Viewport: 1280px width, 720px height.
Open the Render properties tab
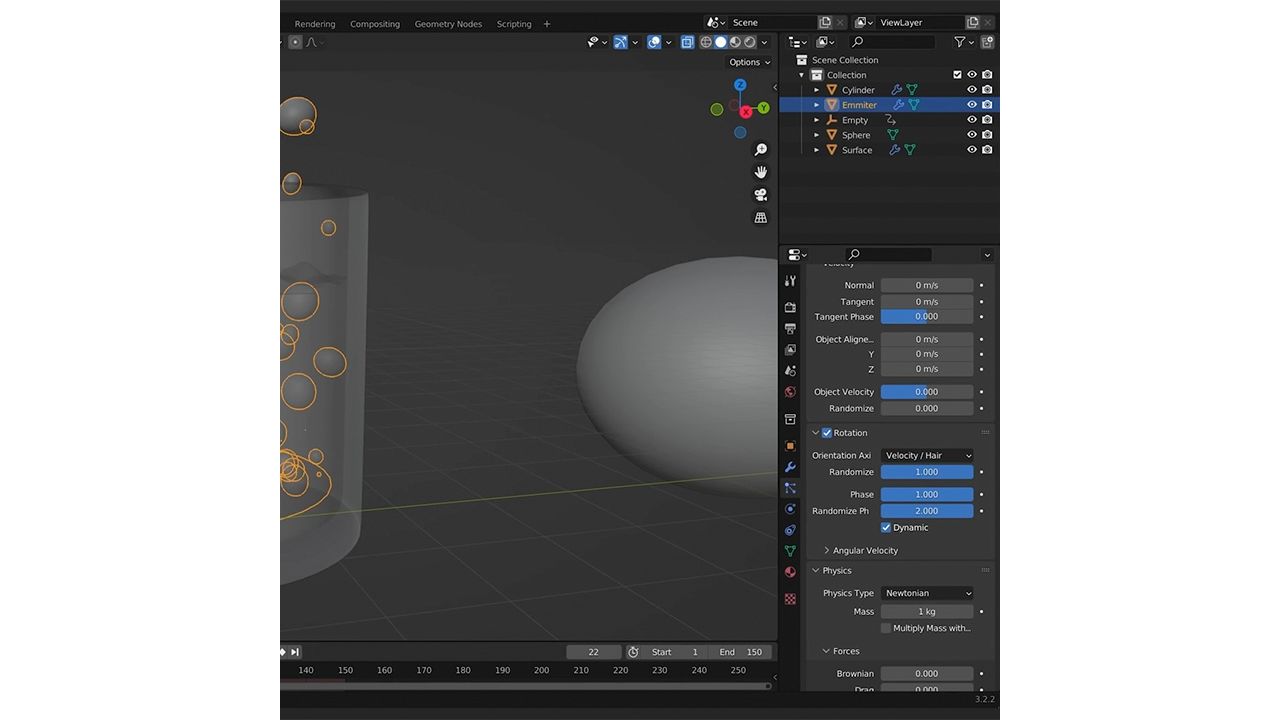790,307
